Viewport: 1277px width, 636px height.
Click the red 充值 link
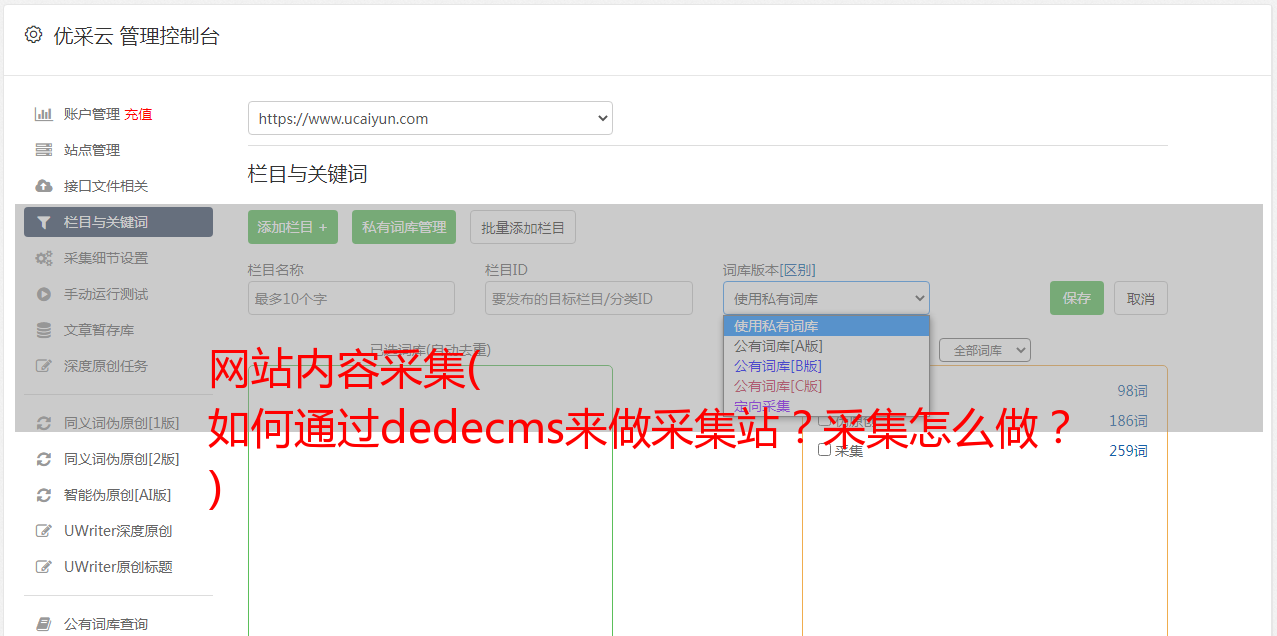(x=138, y=114)
